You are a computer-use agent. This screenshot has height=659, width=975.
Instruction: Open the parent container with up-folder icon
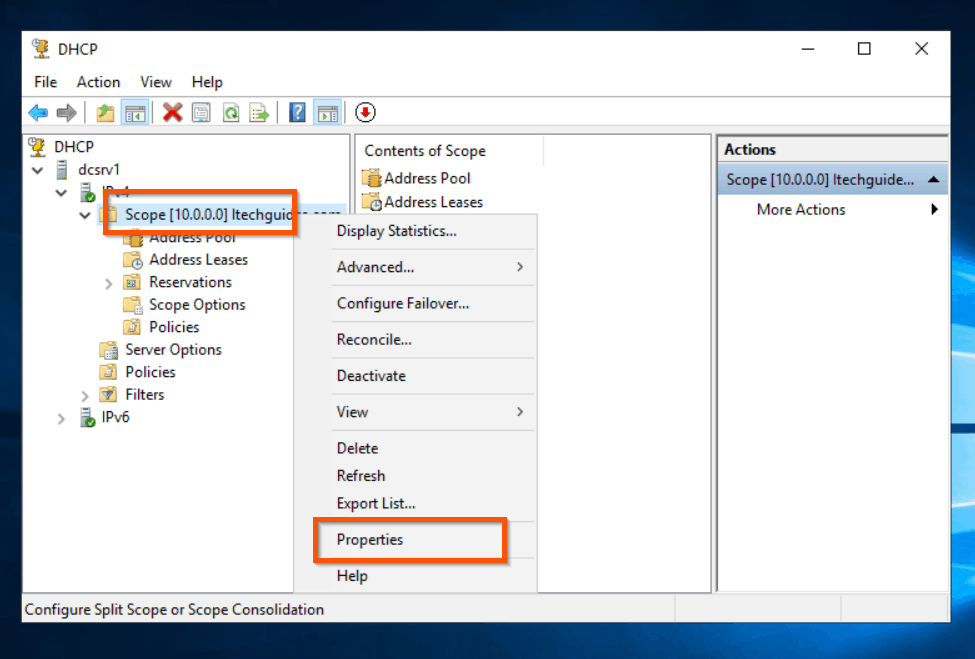click(107, 112)
